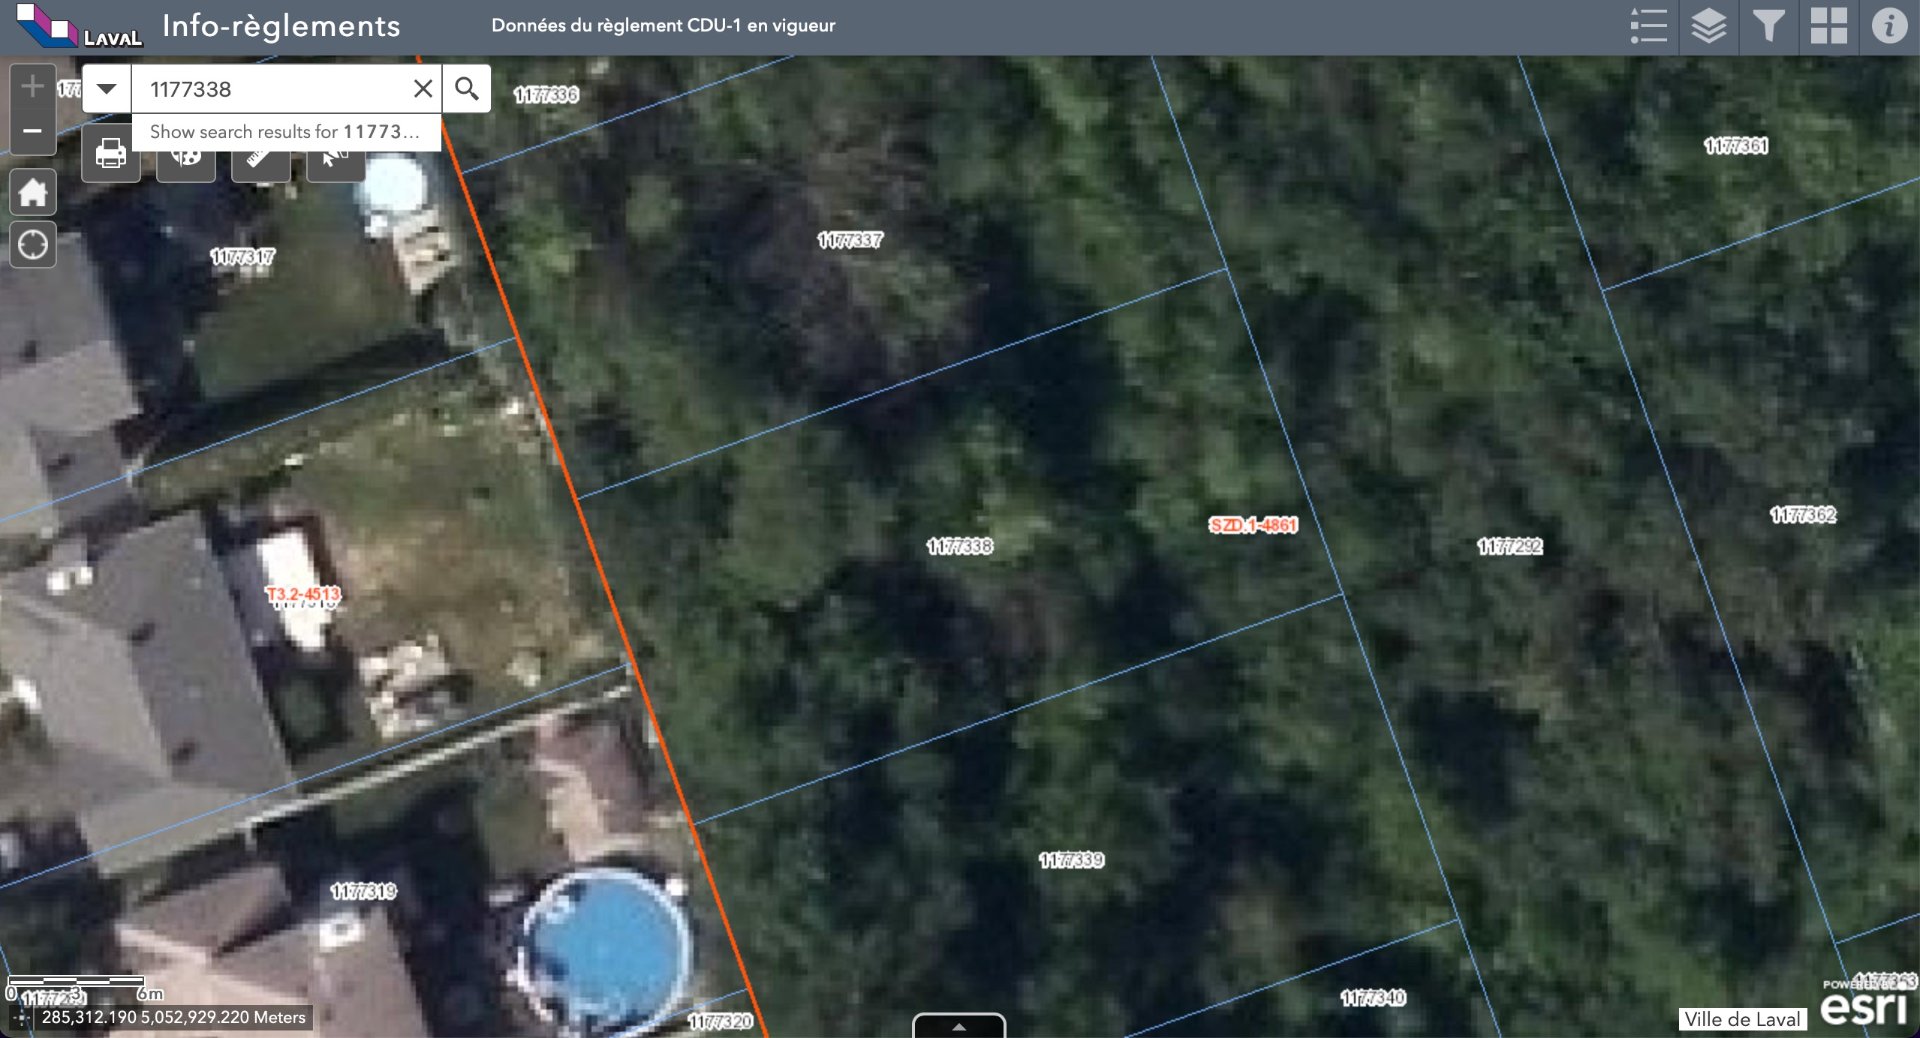Screen dimensions: 1920x1038
Task: Click lot label 1177319 on map
Action: (x=364, y=891)
